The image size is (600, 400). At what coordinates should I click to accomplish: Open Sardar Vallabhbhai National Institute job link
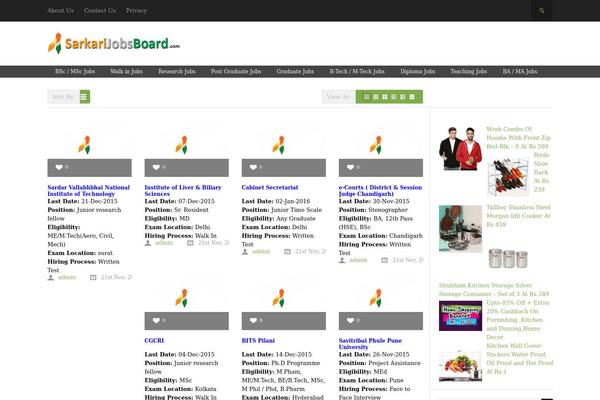coord(88,191)
